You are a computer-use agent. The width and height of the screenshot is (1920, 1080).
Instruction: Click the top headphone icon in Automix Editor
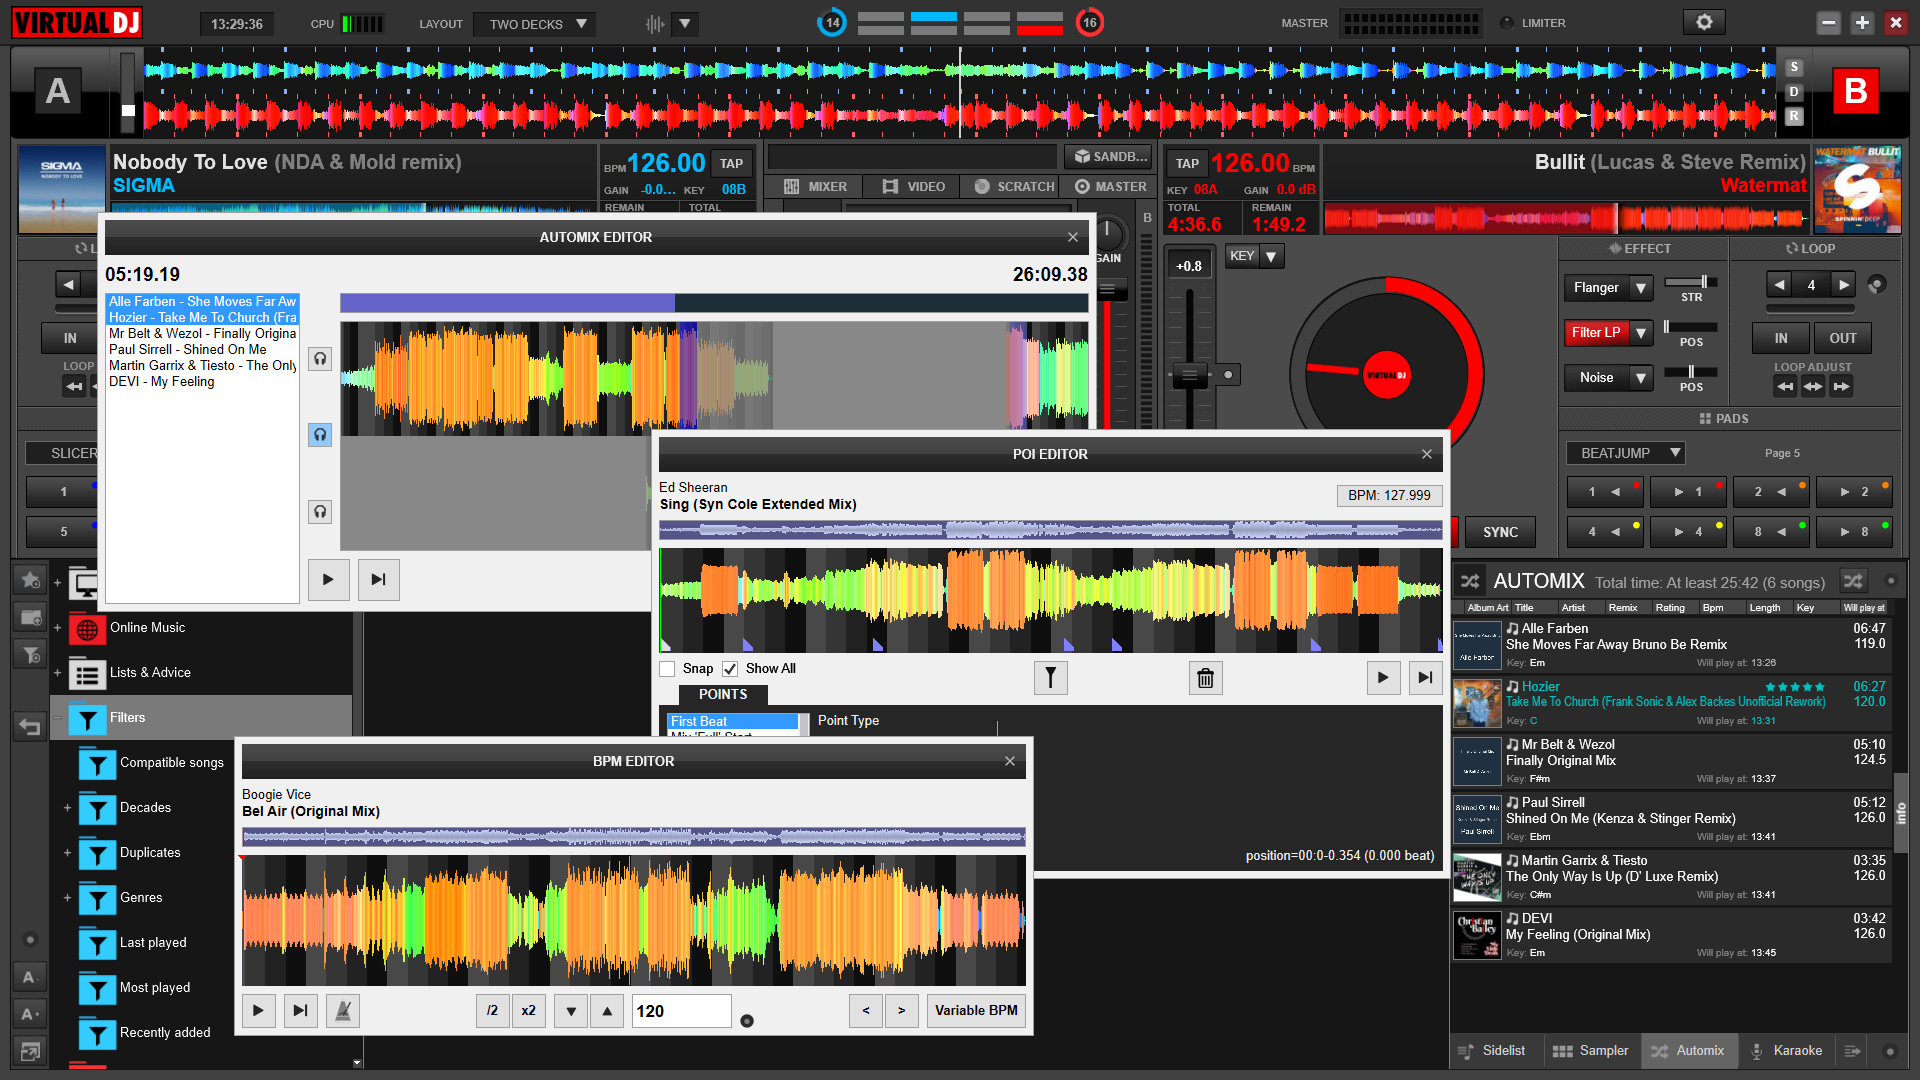click(x=320, y=359)
